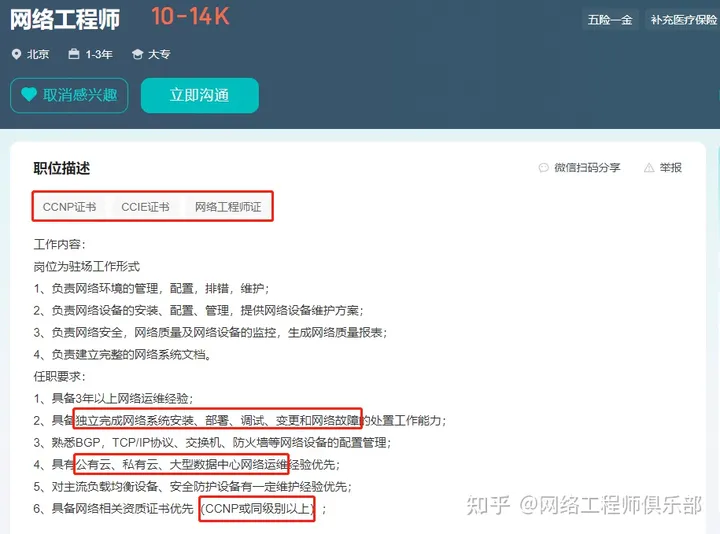
Task: Open 微信扫码分享 share link
Action: 579,168
